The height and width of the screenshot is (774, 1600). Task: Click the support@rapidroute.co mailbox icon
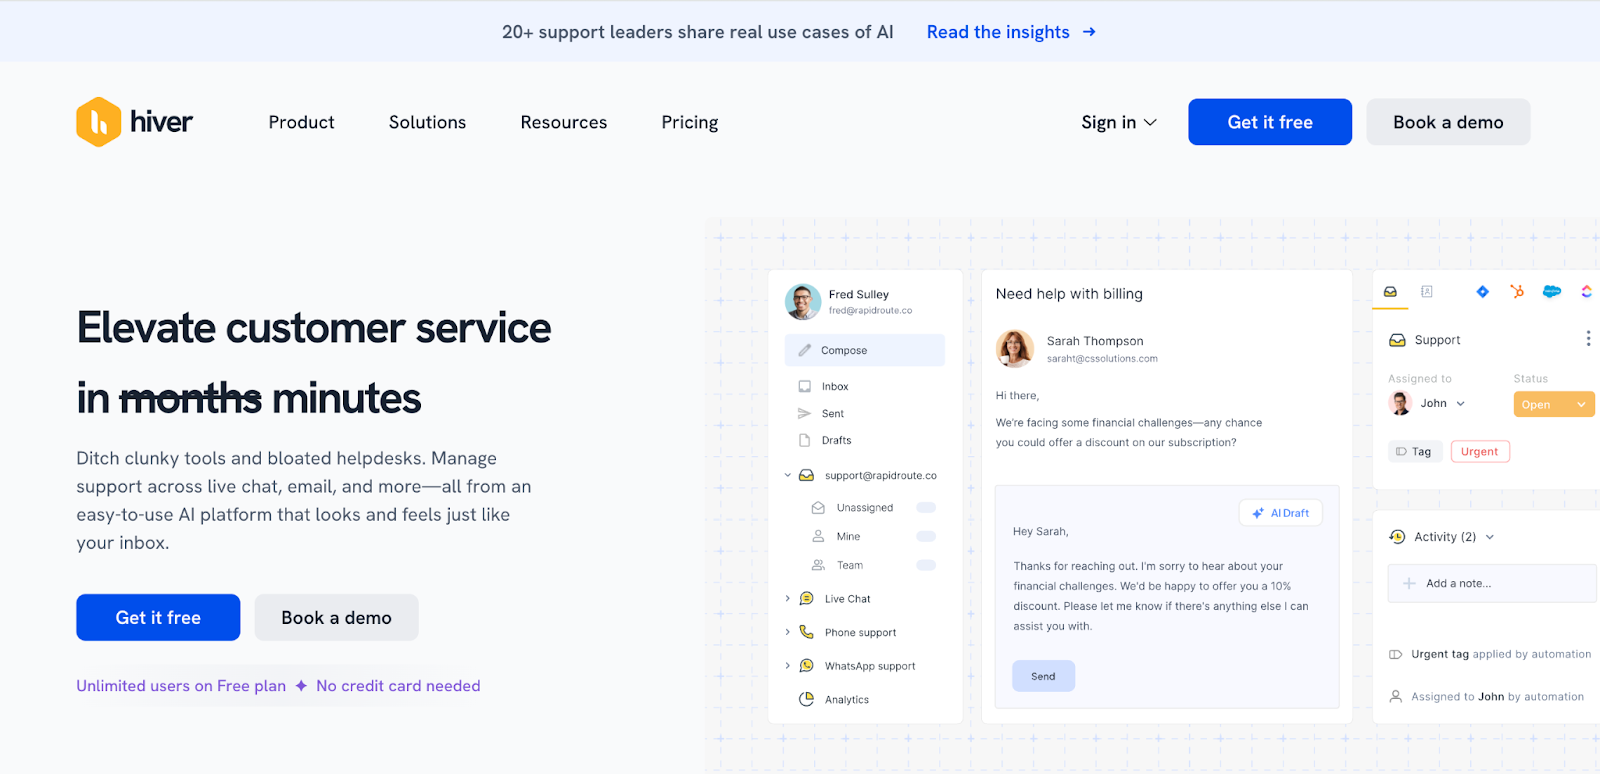click(806, 475)
